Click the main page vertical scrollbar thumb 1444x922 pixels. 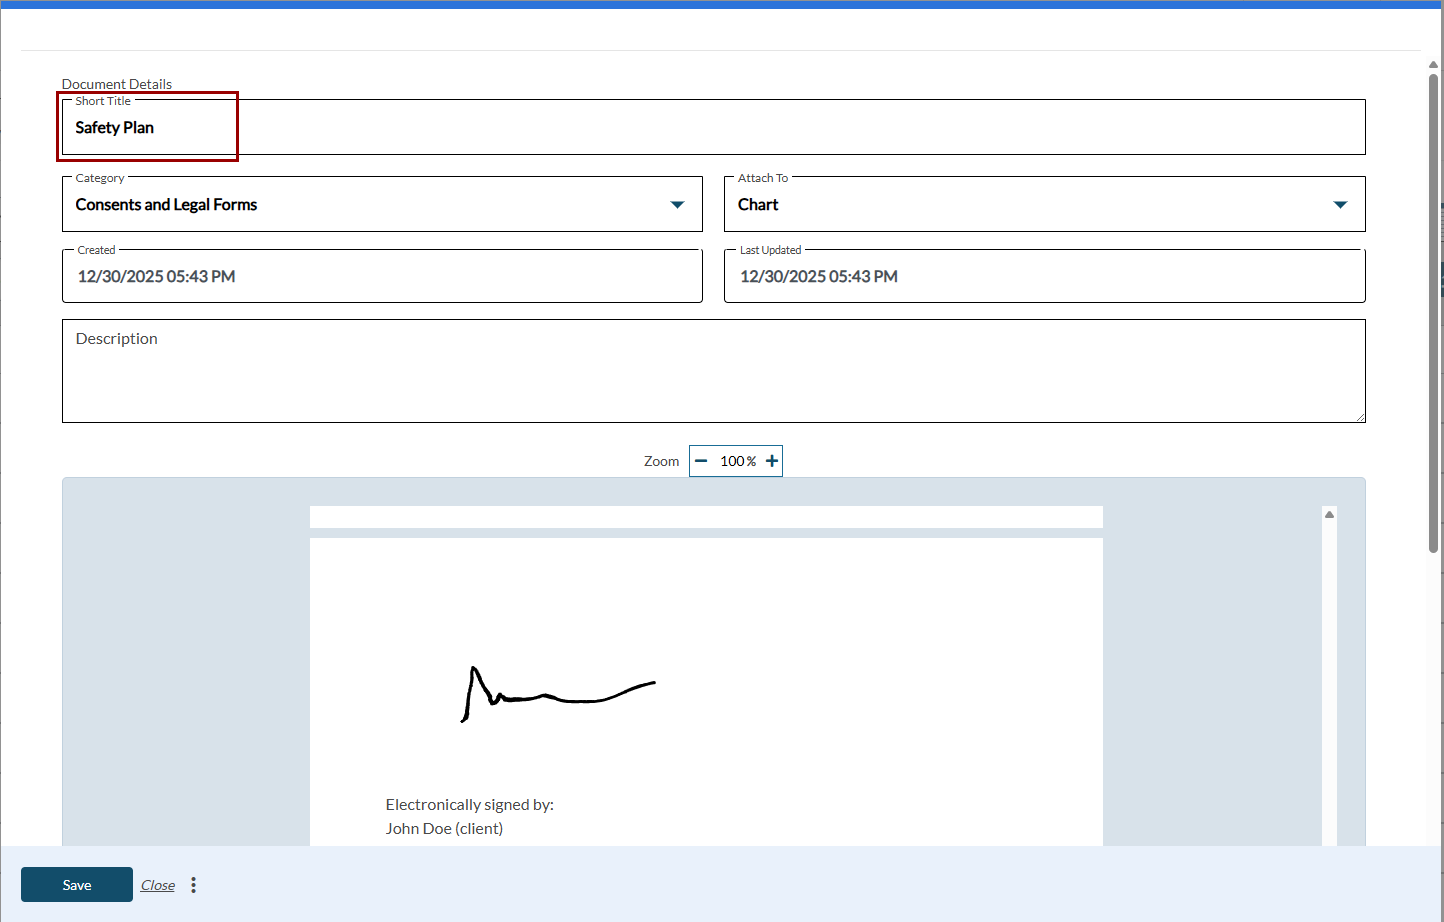[x=1433, y=310]
